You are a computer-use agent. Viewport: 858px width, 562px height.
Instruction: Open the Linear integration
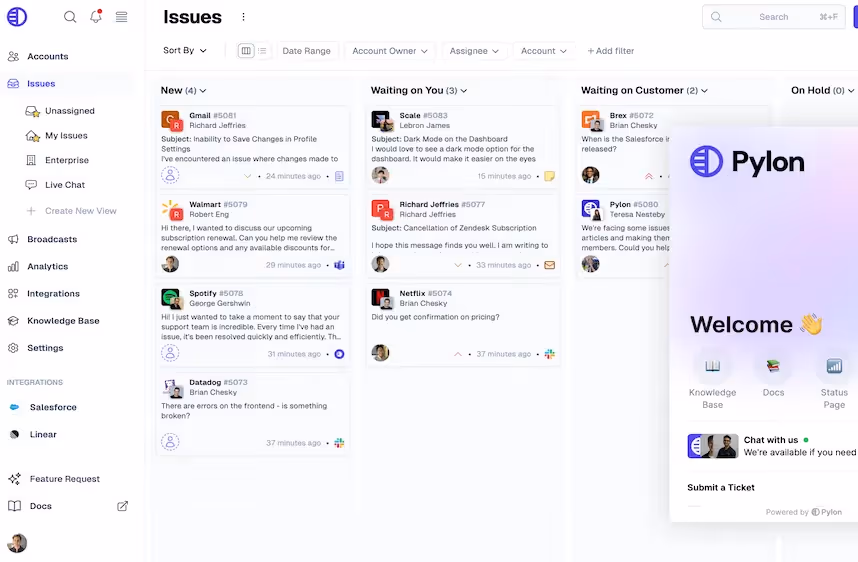pyautogui.click(x=43, y=434)
